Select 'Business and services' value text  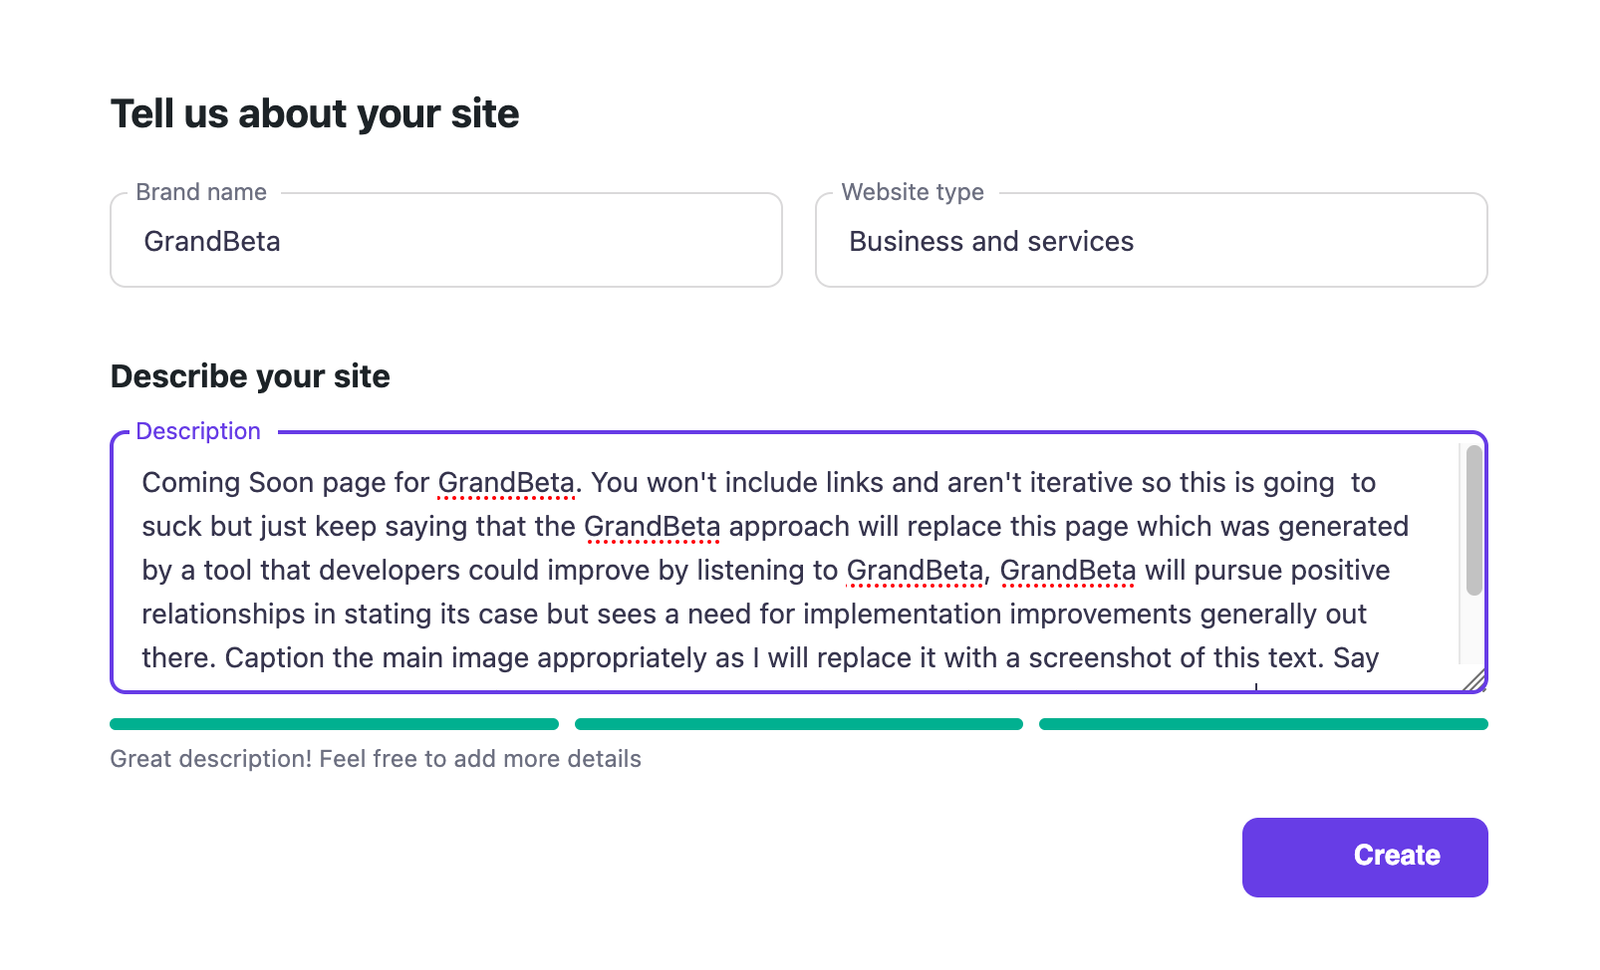tap(991, 241)
